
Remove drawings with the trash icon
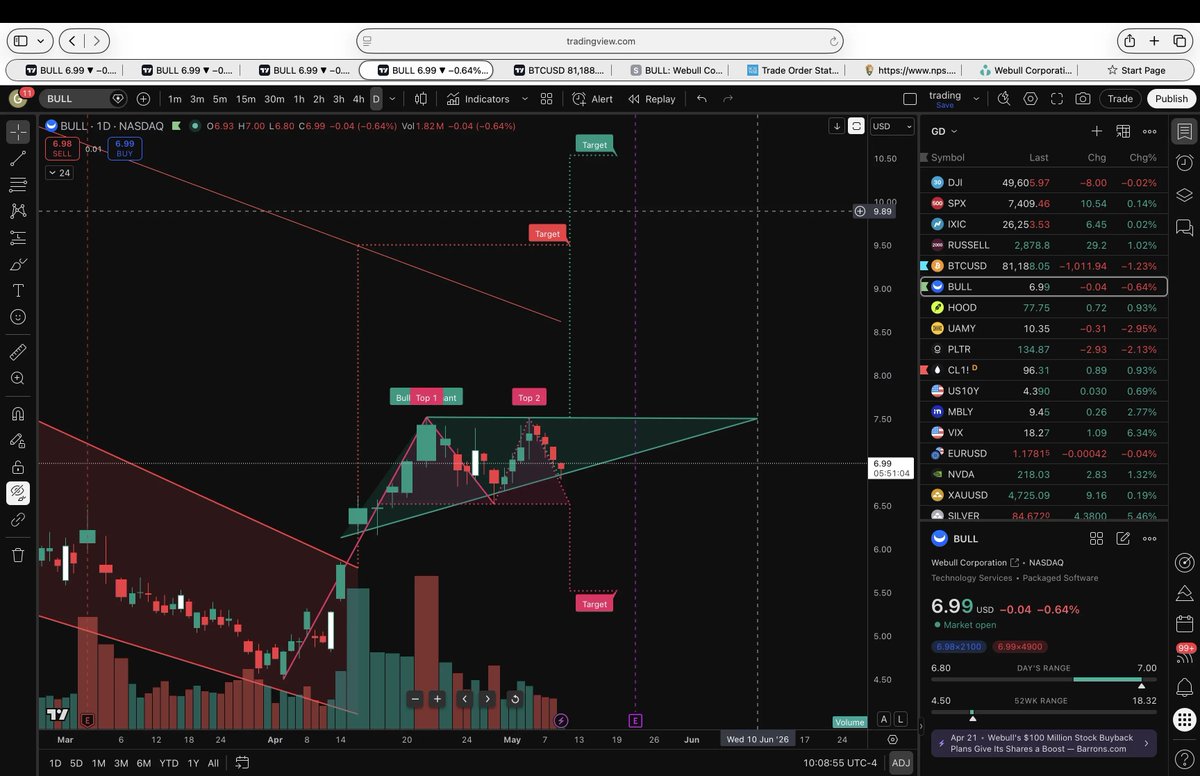[18, 555]
